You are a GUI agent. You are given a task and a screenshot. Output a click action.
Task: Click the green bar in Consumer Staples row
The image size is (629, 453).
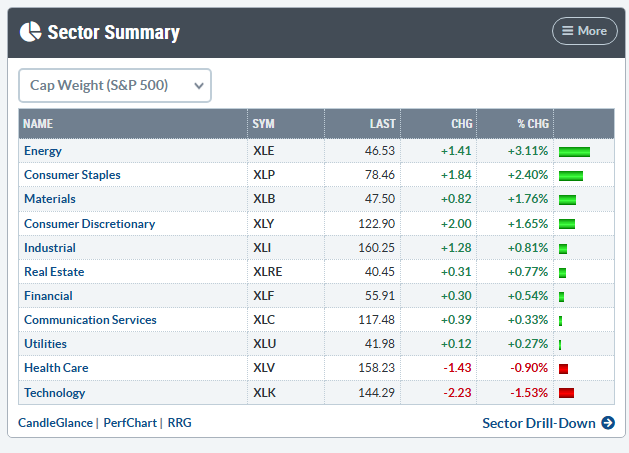click(571, 176)
